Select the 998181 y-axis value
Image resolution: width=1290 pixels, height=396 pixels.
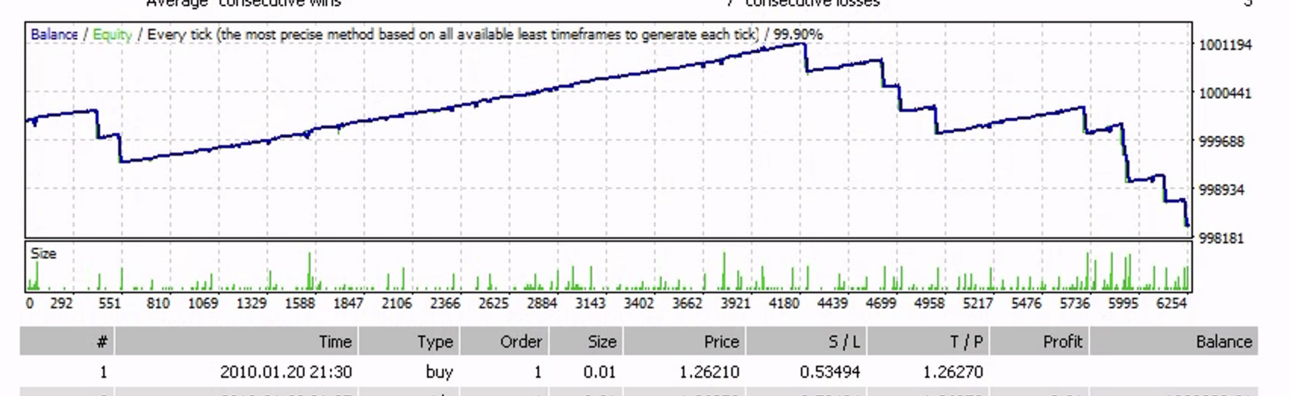1221,237
